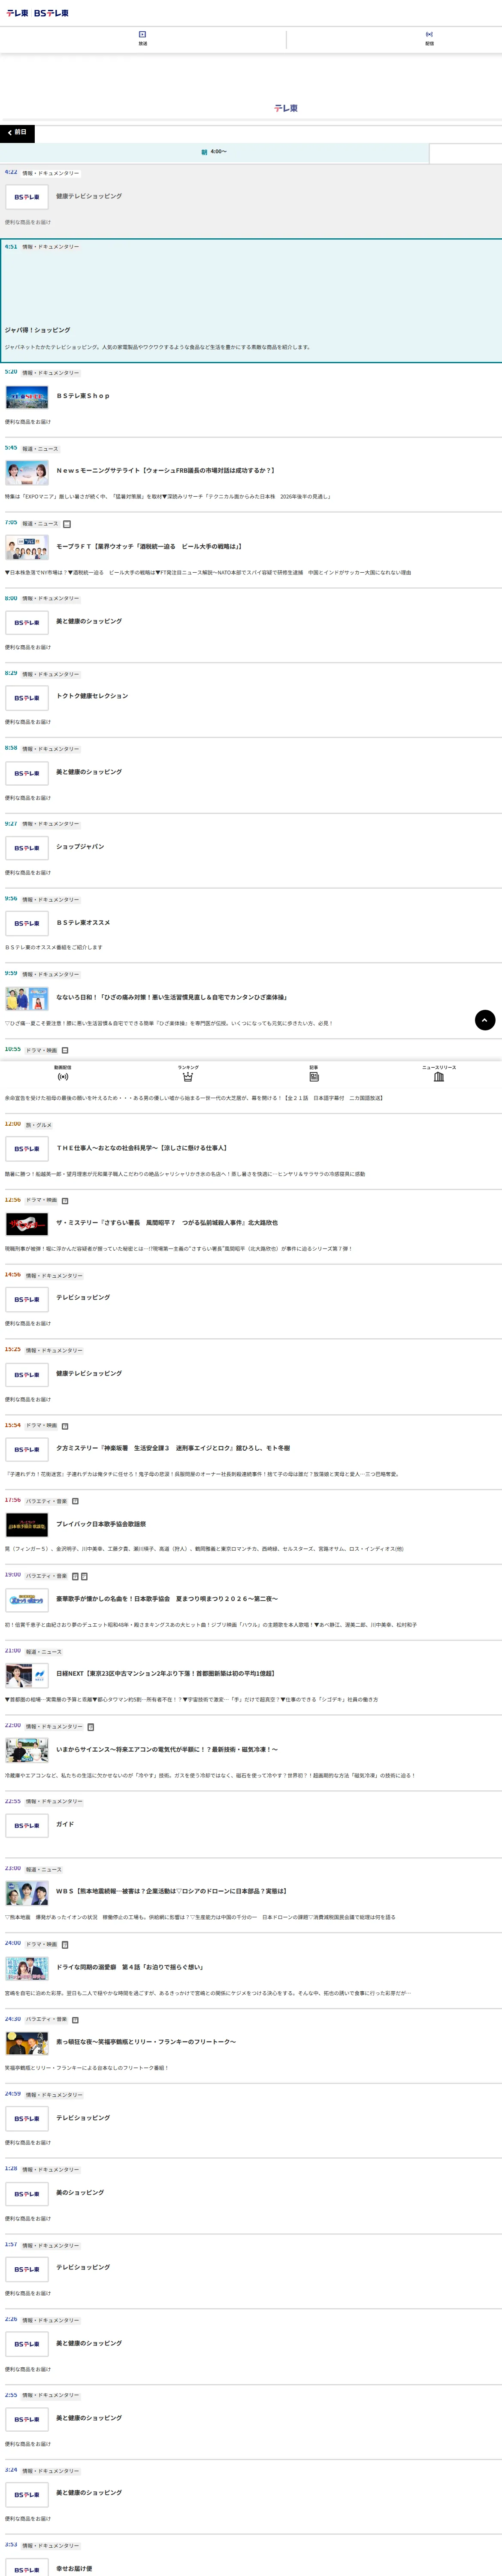Open THE仕事人 program title
This screenshot has width=502, height=2576.
(141, 1148)
